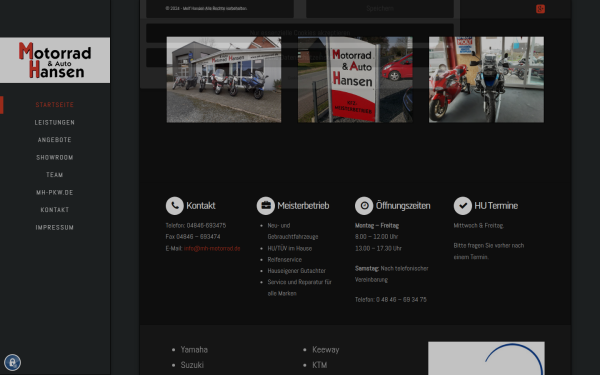Click the 'Montag – Freitag' text

point(377,225)
